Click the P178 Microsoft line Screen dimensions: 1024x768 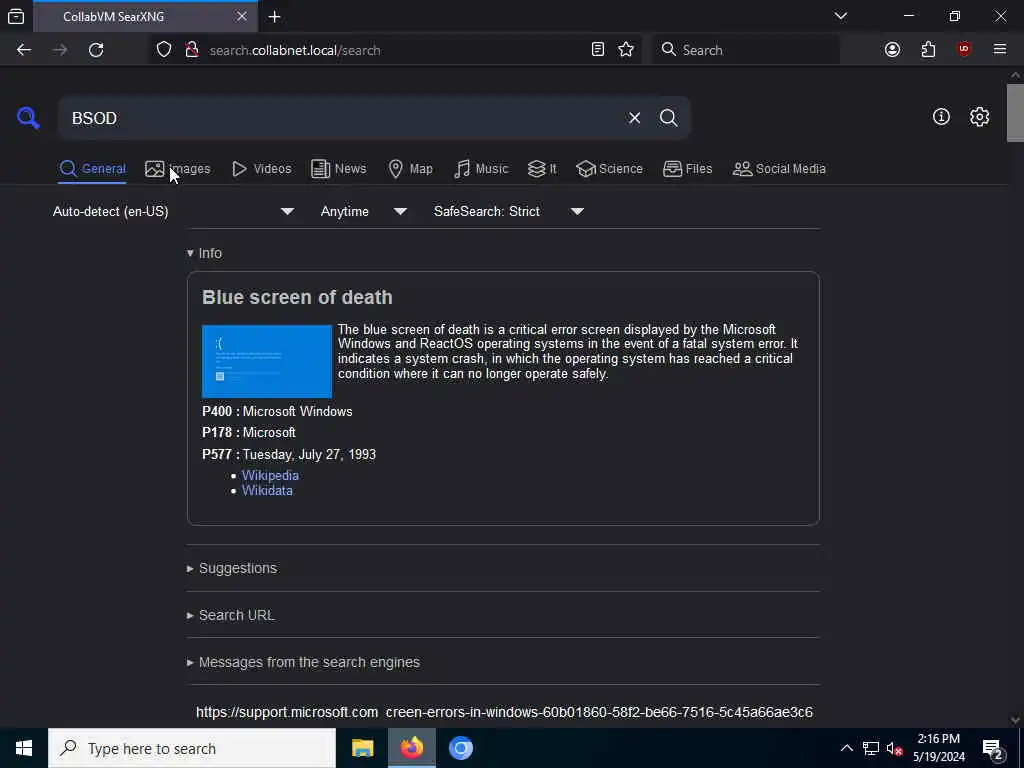click(249, 433)
